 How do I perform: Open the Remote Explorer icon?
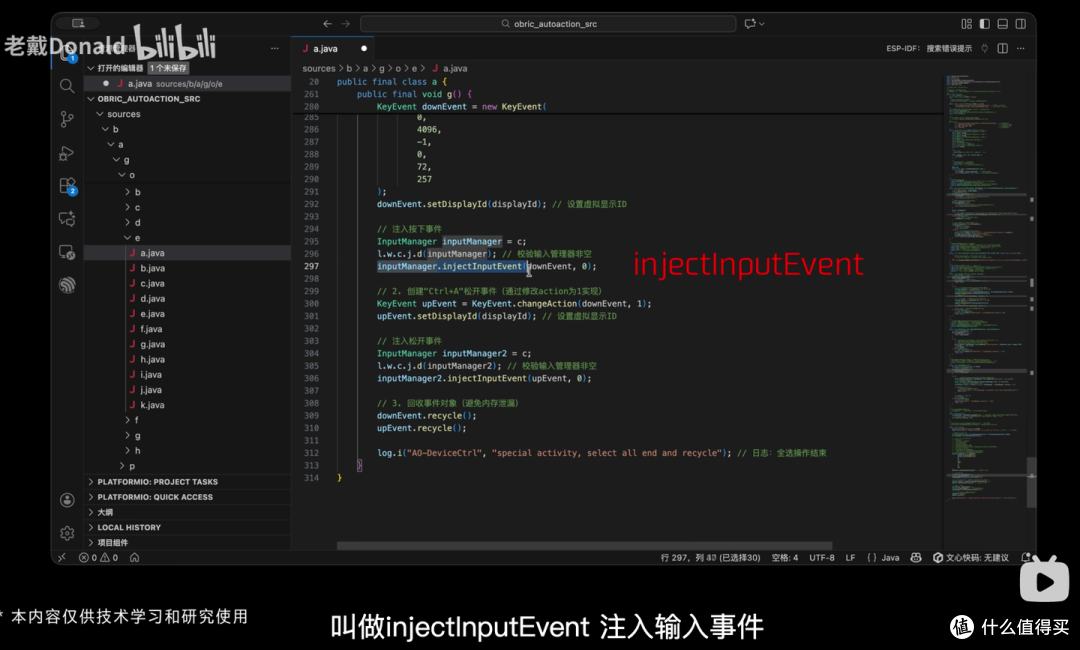pyautogui.click(x=67, y=252)
